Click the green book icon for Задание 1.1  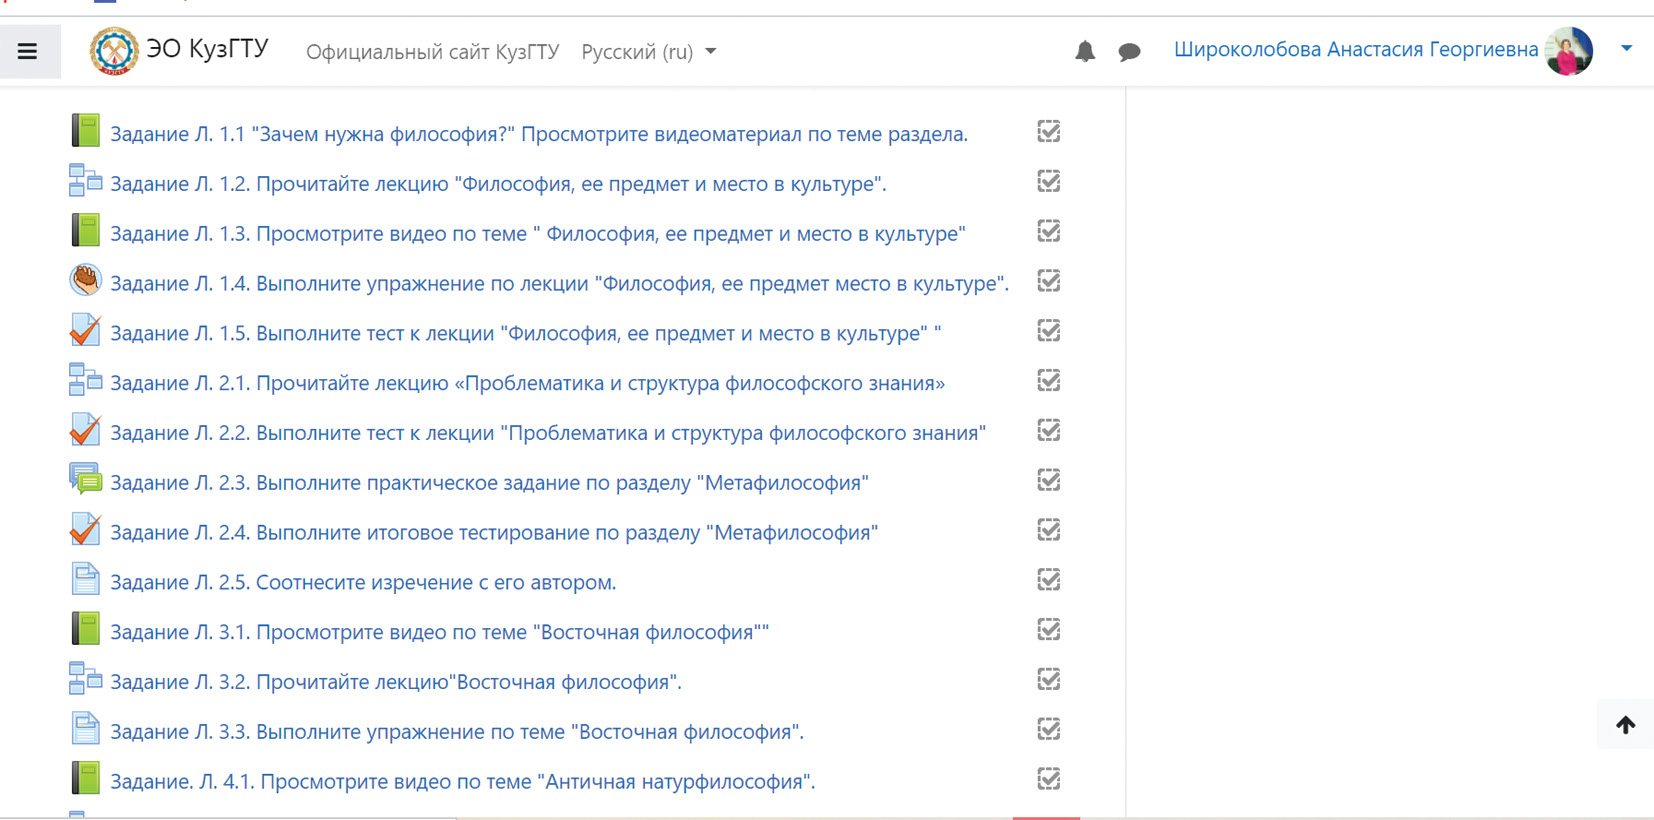pyautogui.click(x=86, y=131)
